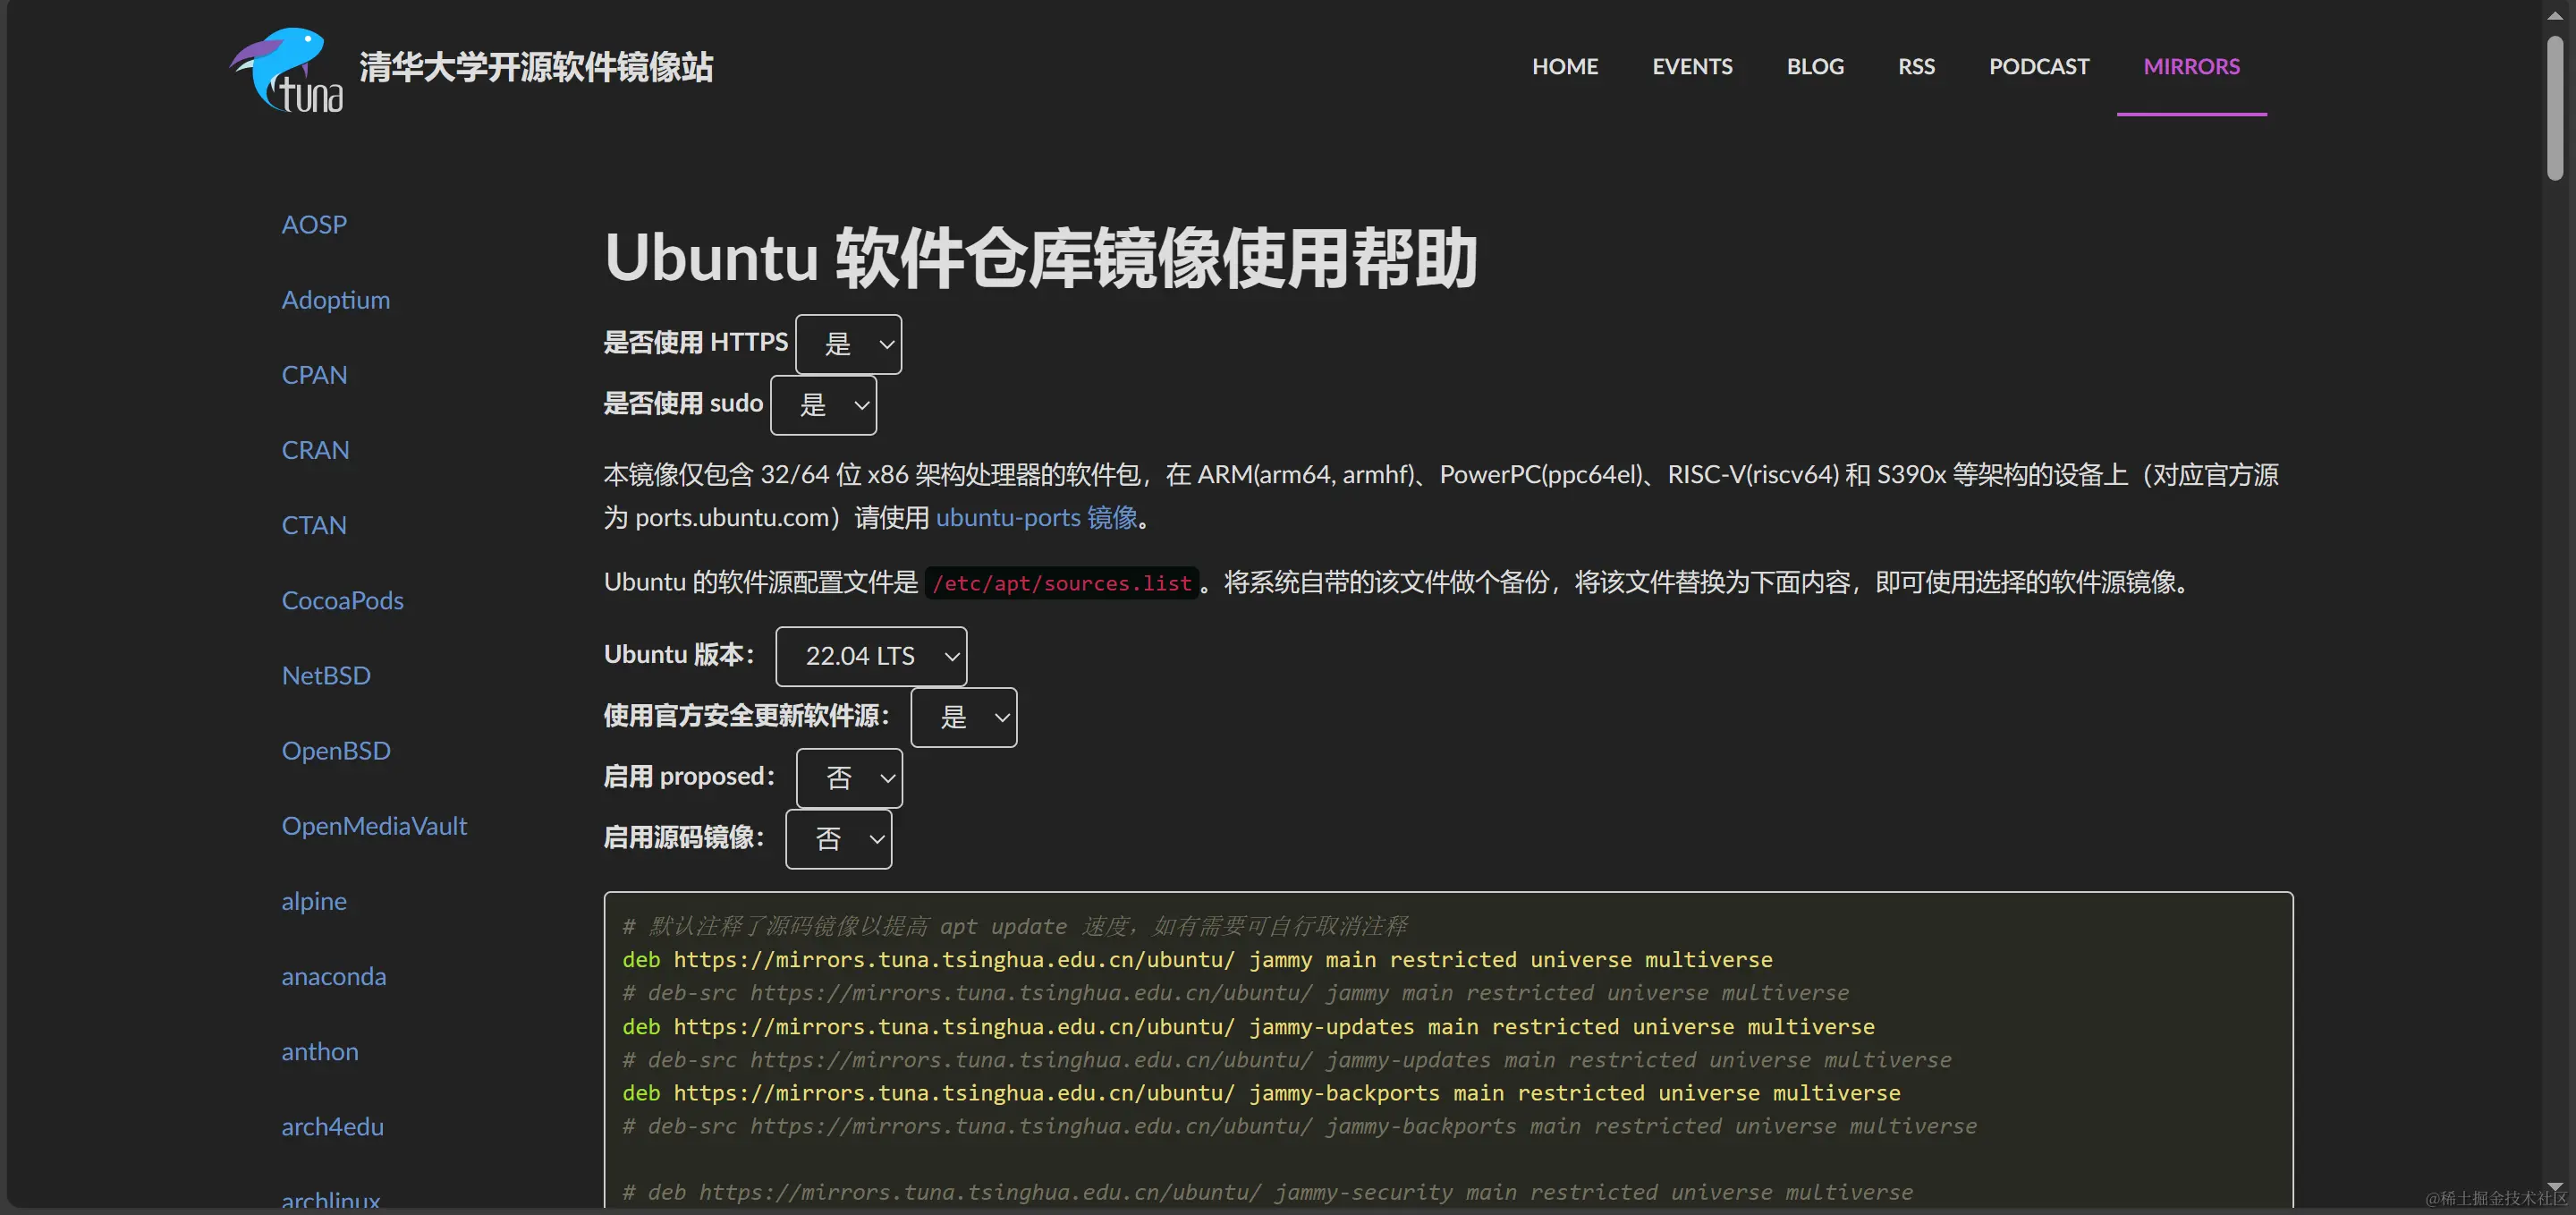The width and height of the screenshot is (2576, 1215).
Task: Select the PODCAST nav item
Action: pyautogui.click(x=2038, y=67)
